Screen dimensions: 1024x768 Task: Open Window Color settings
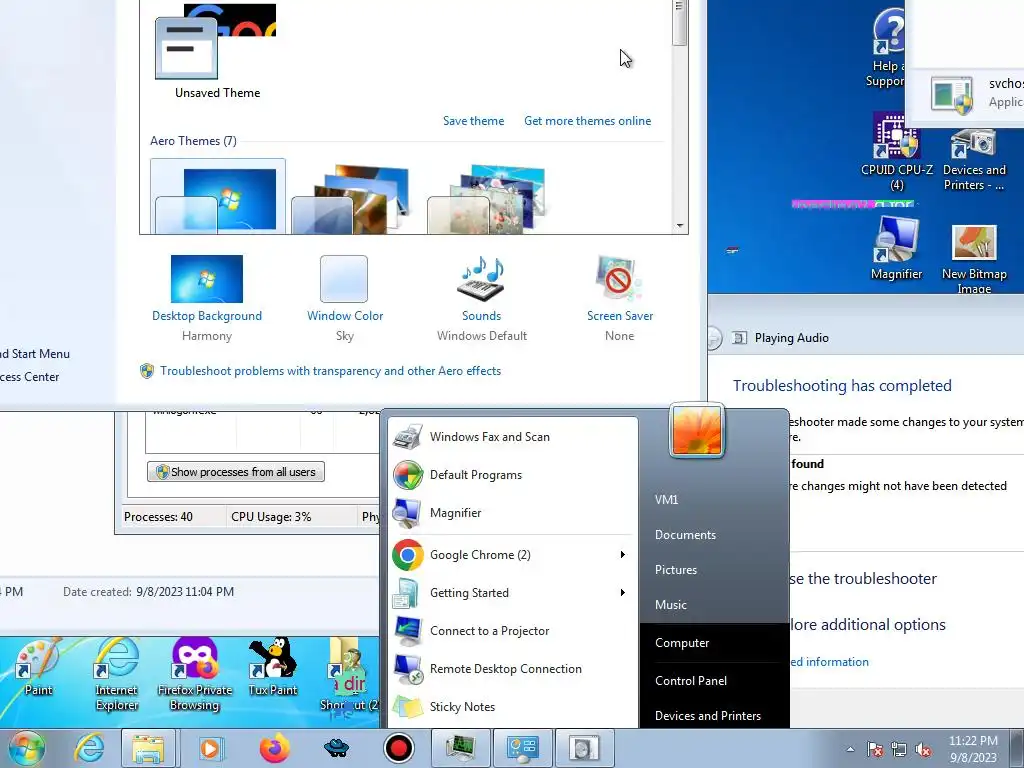pyautogui.click(x=345, y=298)
